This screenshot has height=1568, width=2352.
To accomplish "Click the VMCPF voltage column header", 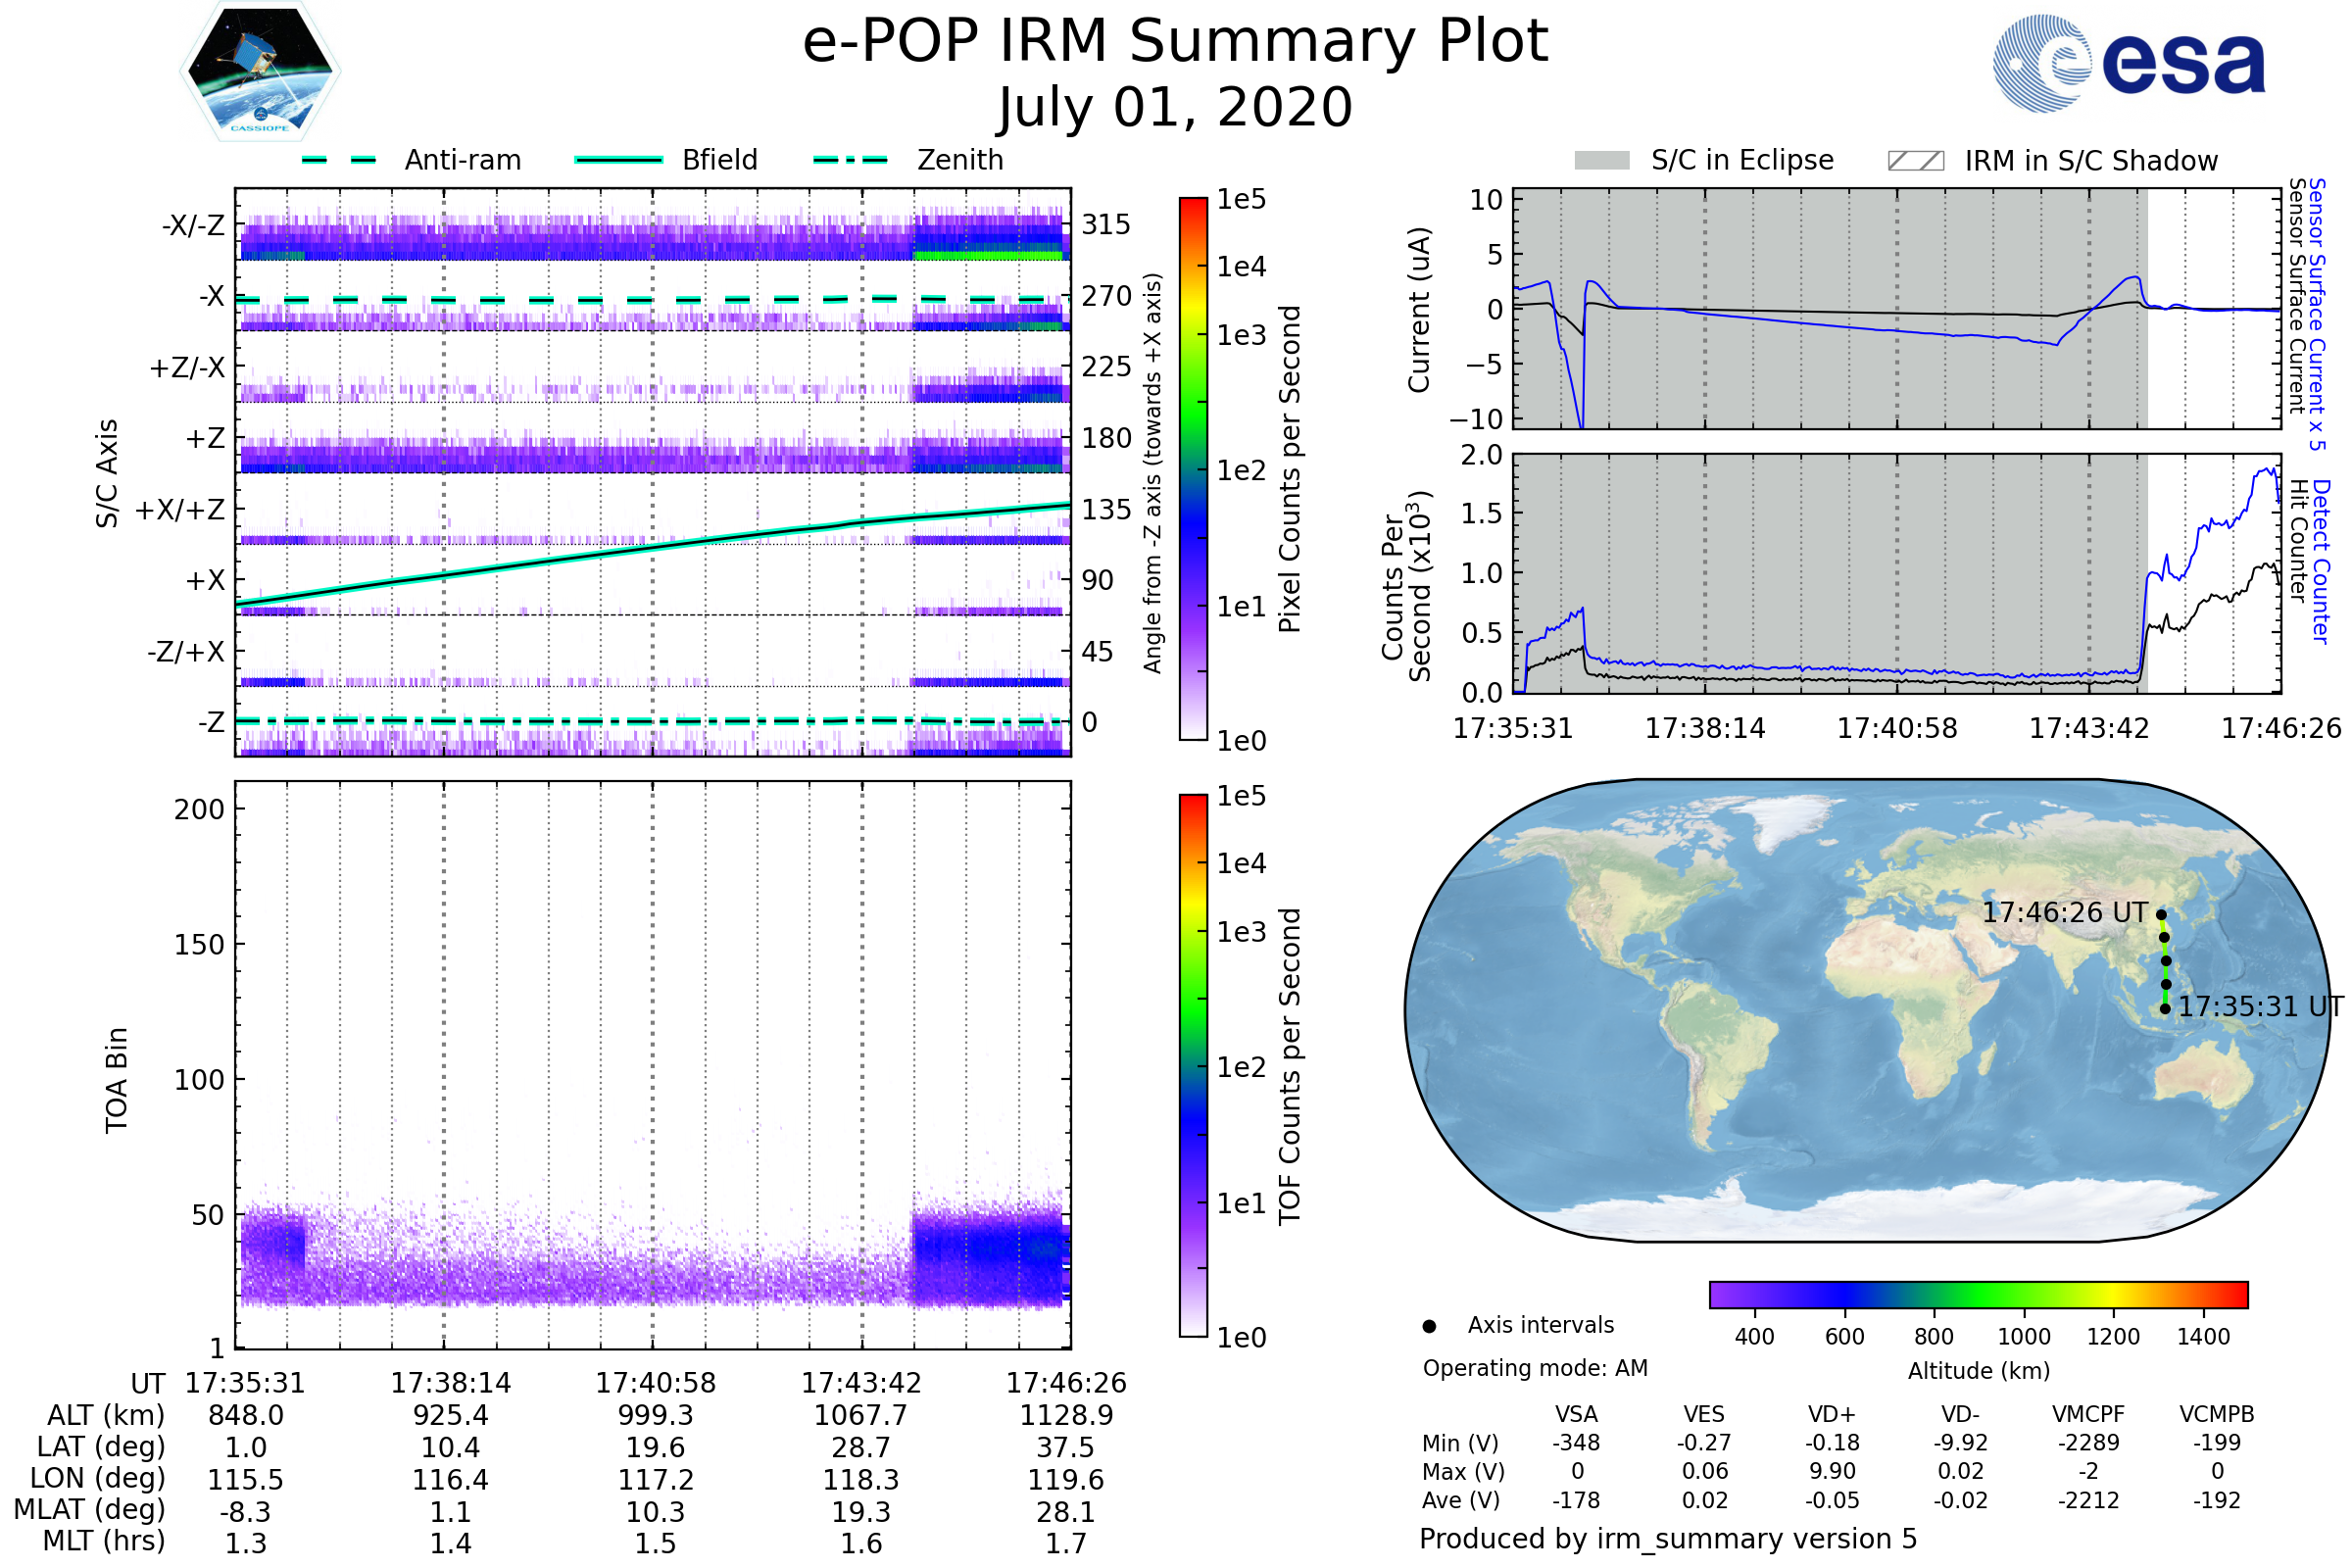I will 2088,1414.
